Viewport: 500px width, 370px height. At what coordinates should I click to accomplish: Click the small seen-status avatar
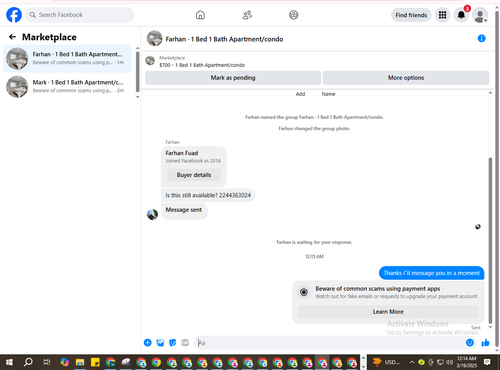[x=478, y=227]
